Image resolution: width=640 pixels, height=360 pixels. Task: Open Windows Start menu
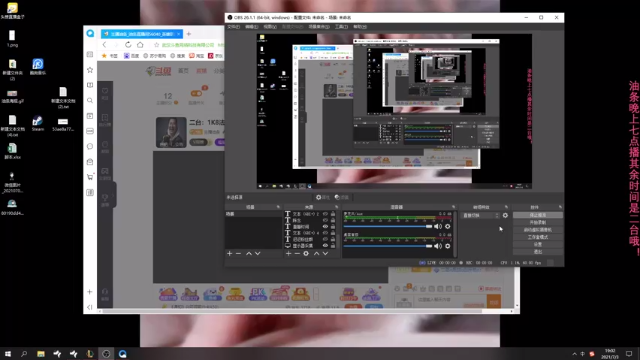[7, 353]
